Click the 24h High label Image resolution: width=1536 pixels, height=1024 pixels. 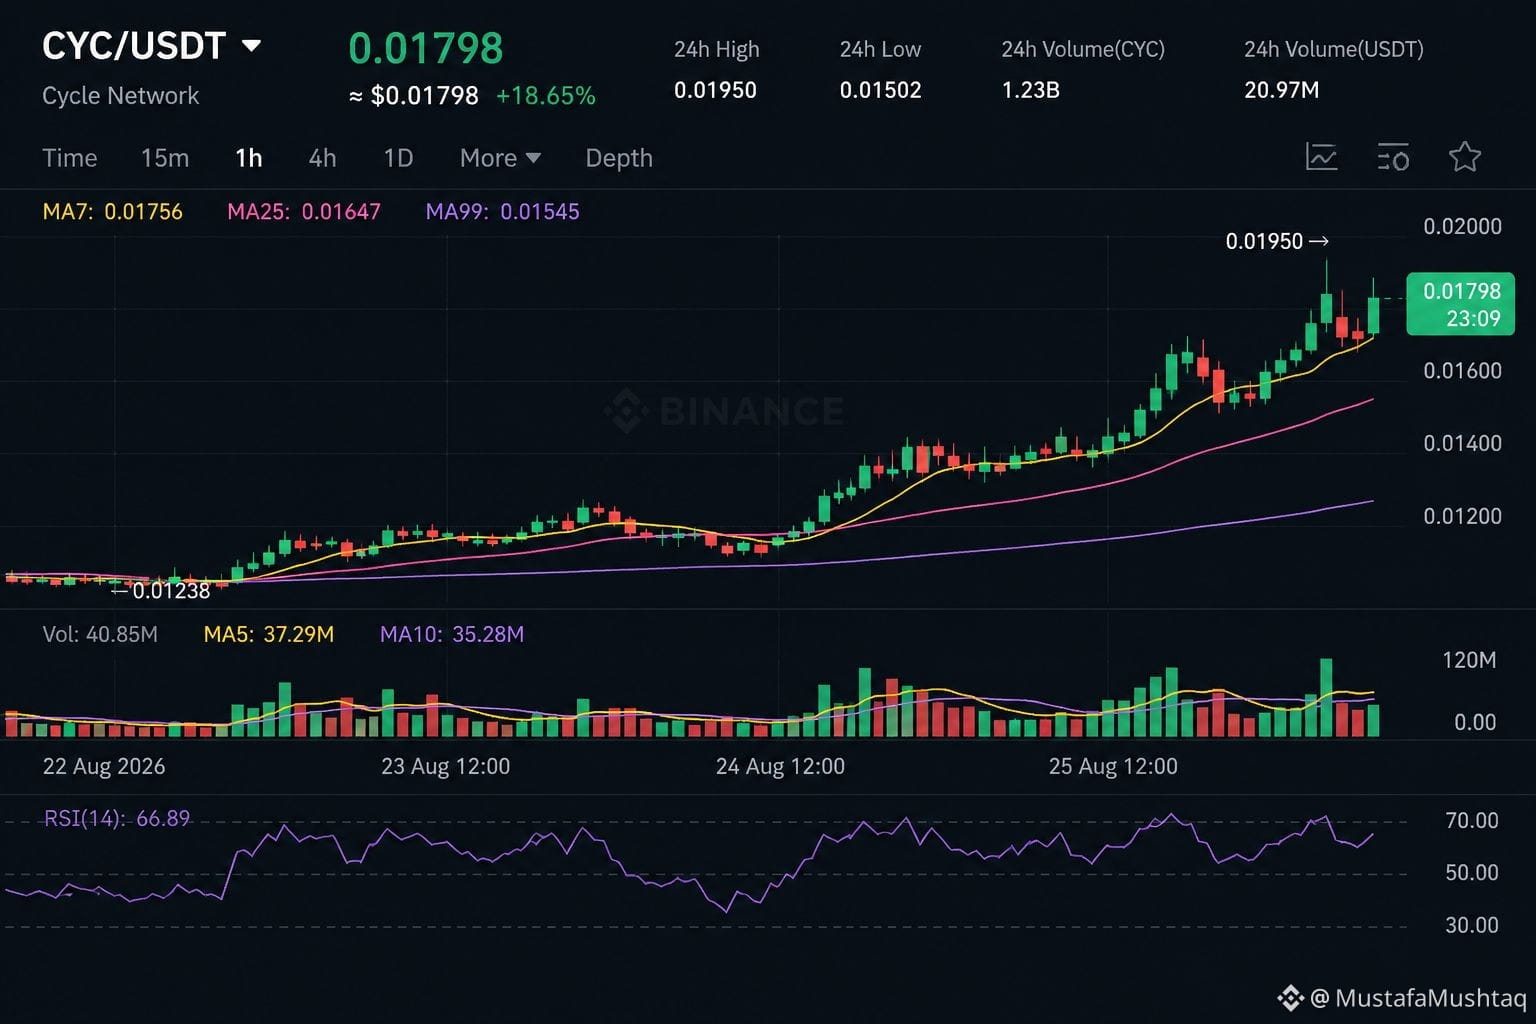coord(717,49)
